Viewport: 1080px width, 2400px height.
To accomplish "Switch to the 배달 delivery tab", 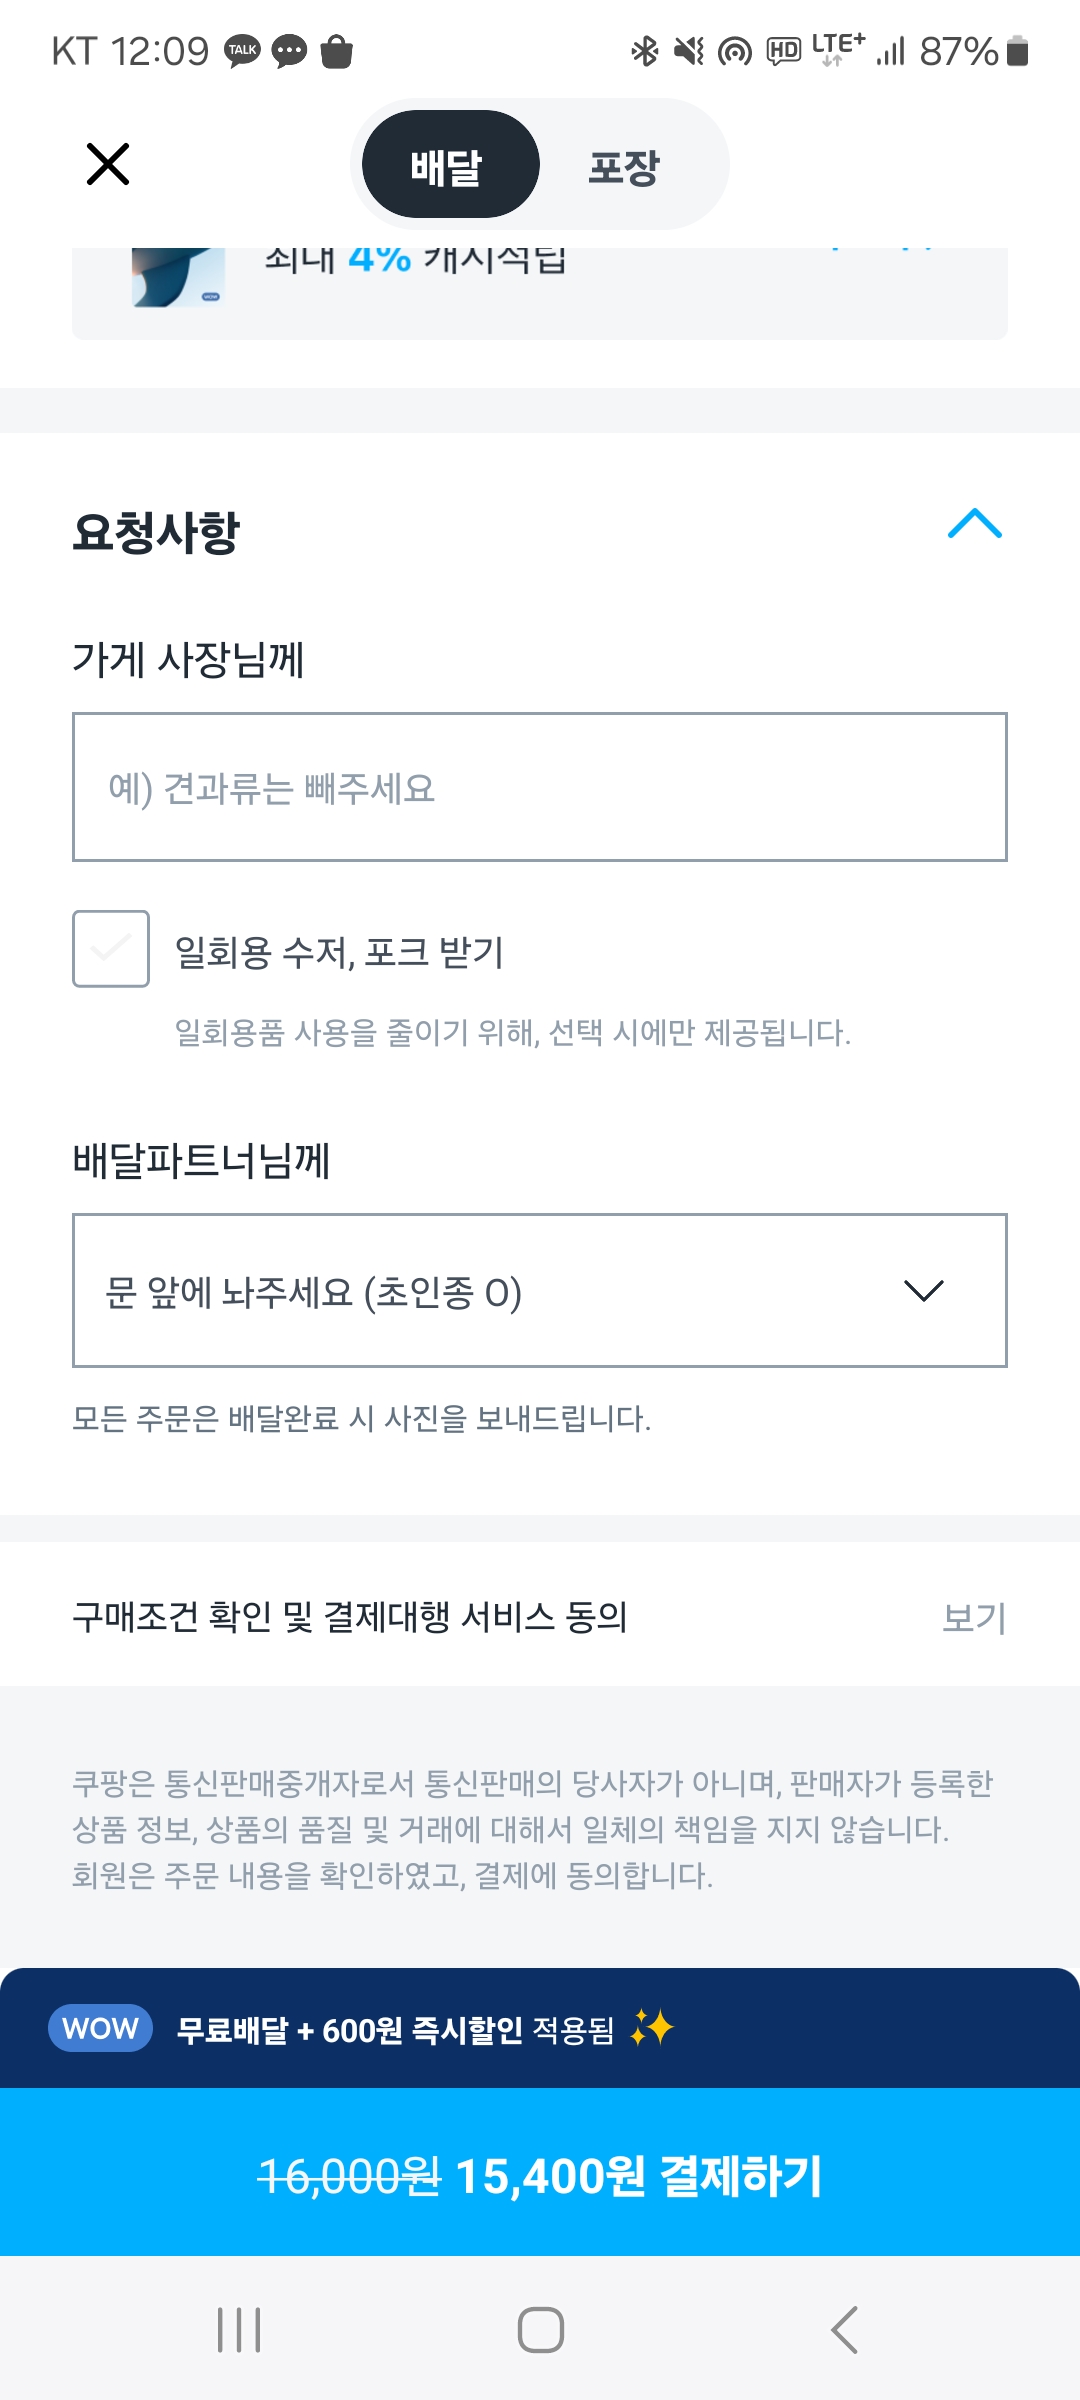I will [x=449, y=165].
